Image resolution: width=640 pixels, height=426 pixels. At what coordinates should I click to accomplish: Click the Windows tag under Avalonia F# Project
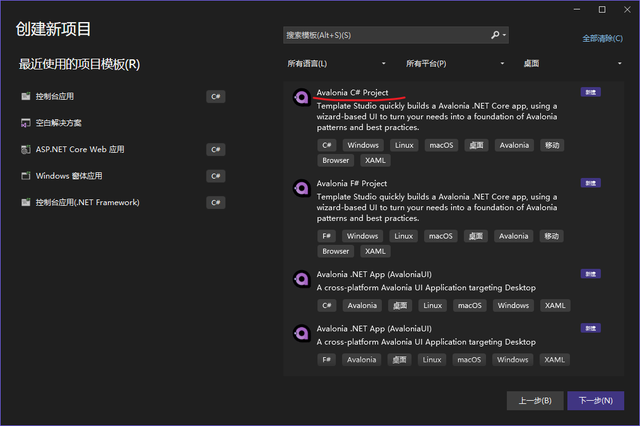(x=362, y=236)
